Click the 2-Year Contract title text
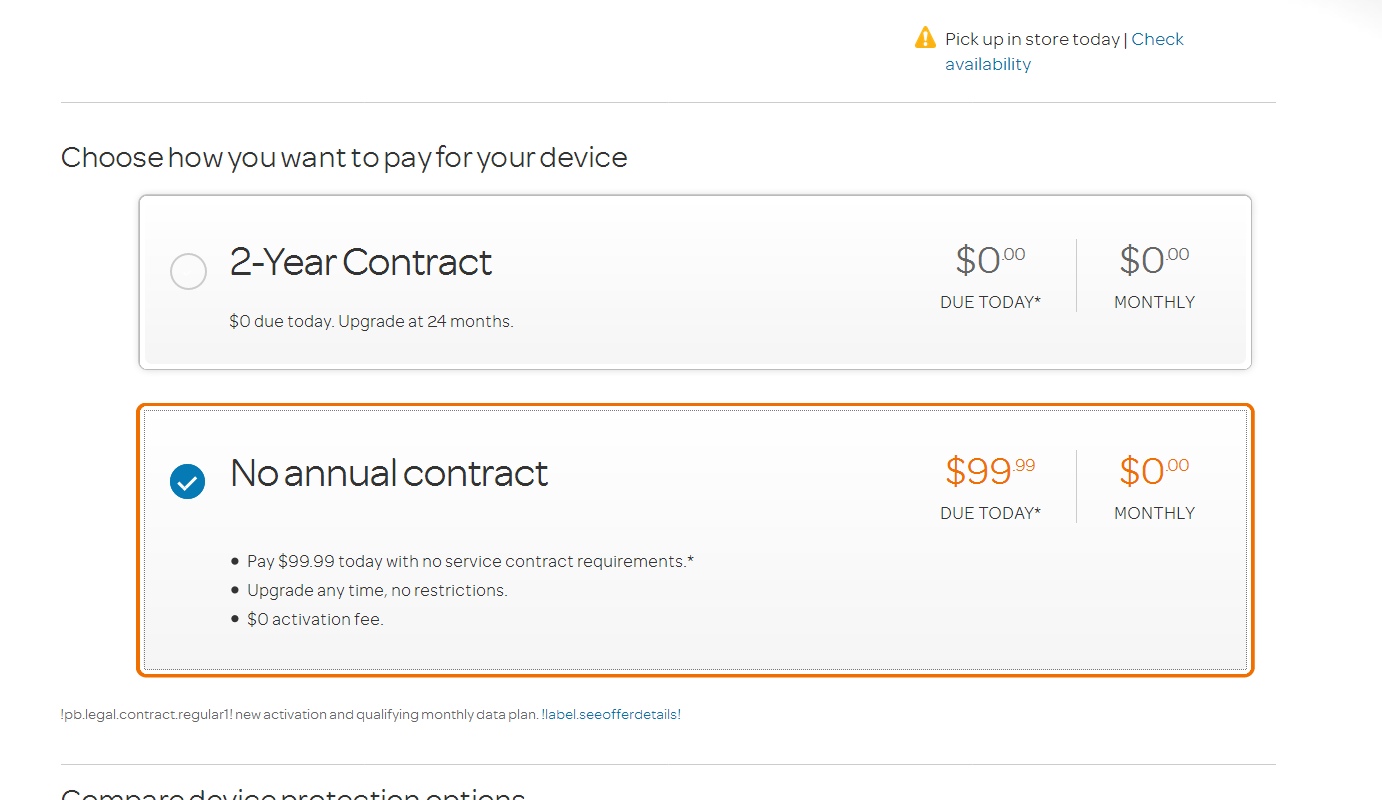 (x=360, y=262)
